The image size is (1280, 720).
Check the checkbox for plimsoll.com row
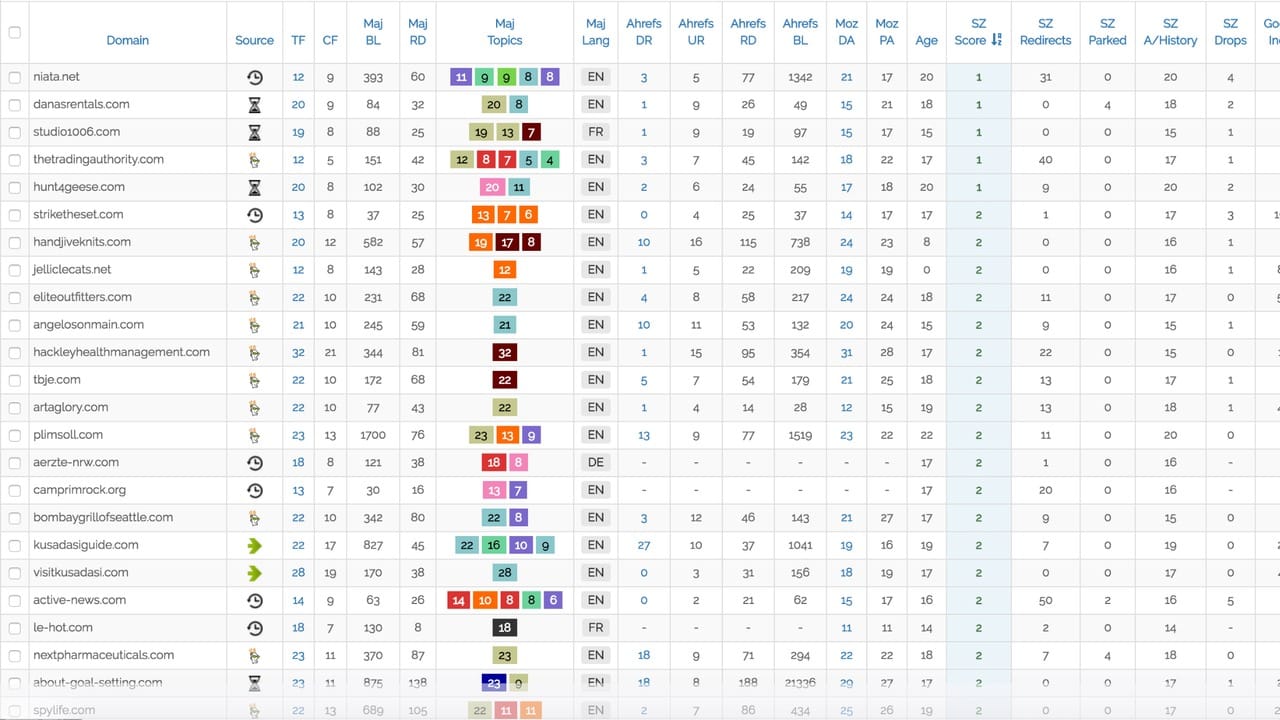[x=15, y=434]
